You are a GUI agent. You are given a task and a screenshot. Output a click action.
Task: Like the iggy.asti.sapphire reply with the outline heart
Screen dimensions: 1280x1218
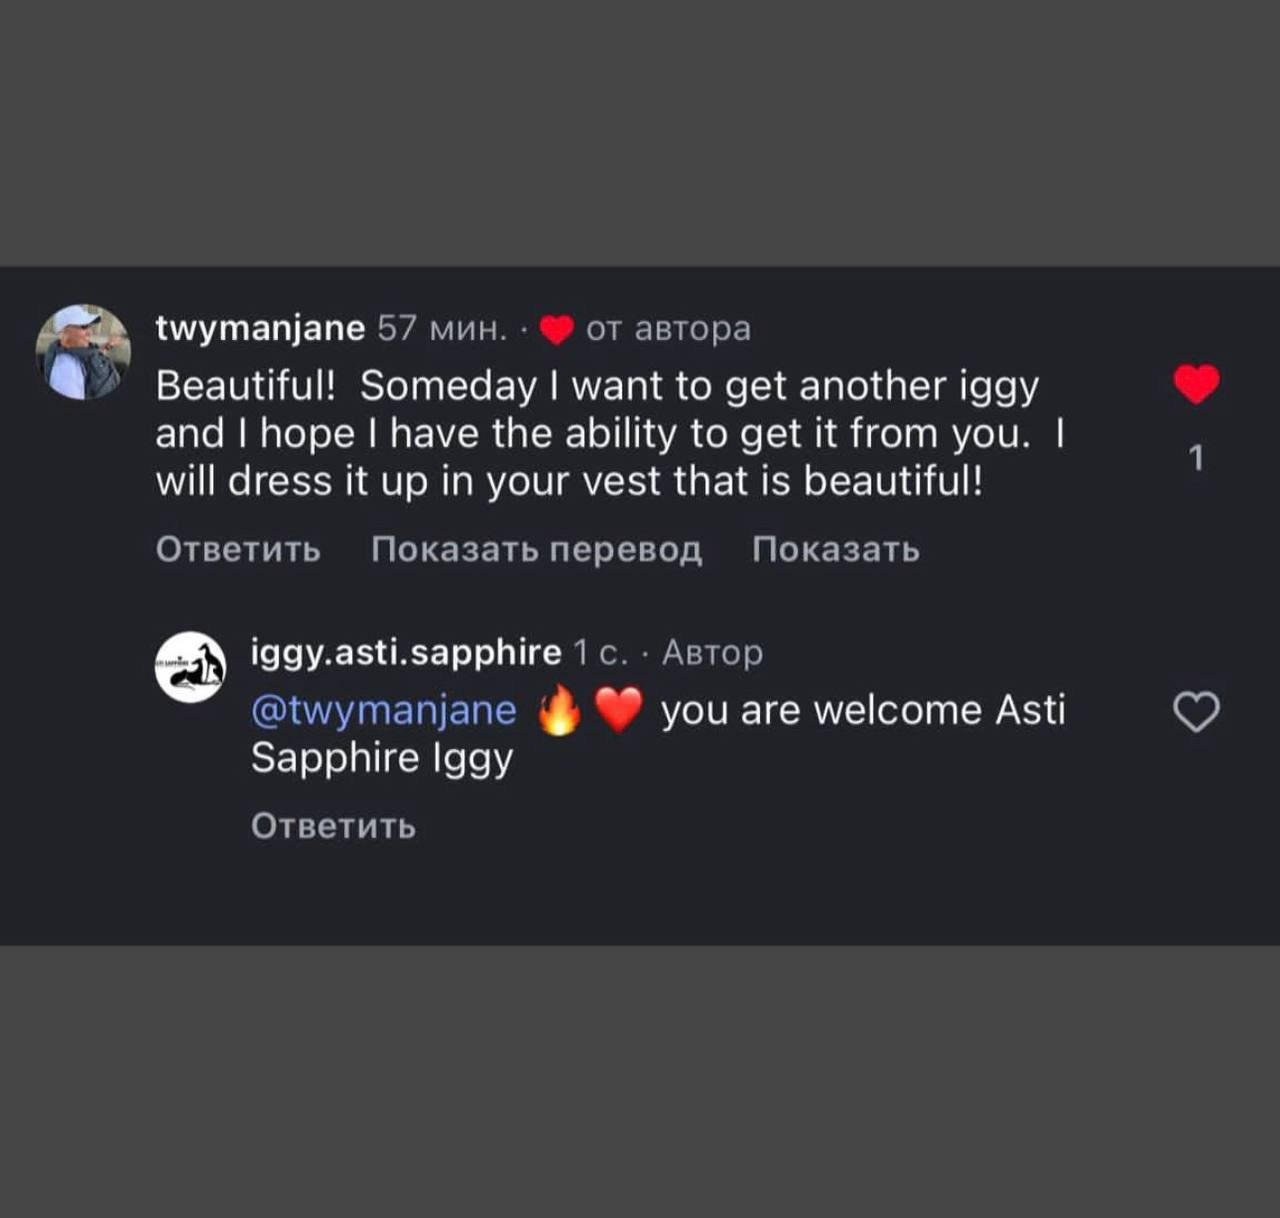coord(1196,712)
